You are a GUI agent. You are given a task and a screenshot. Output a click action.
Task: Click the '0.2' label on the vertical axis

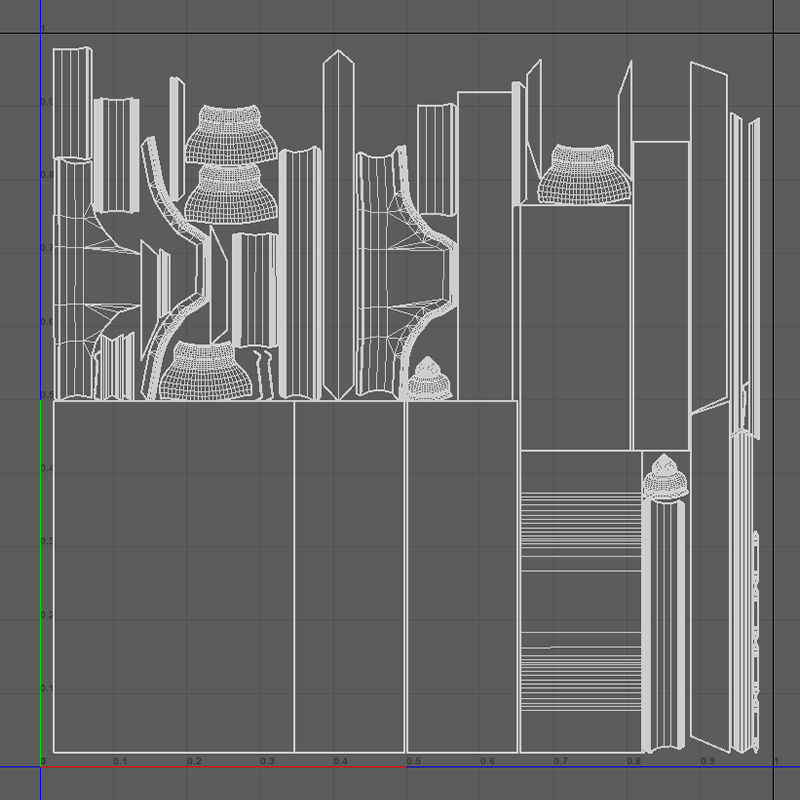coord(47,615)
